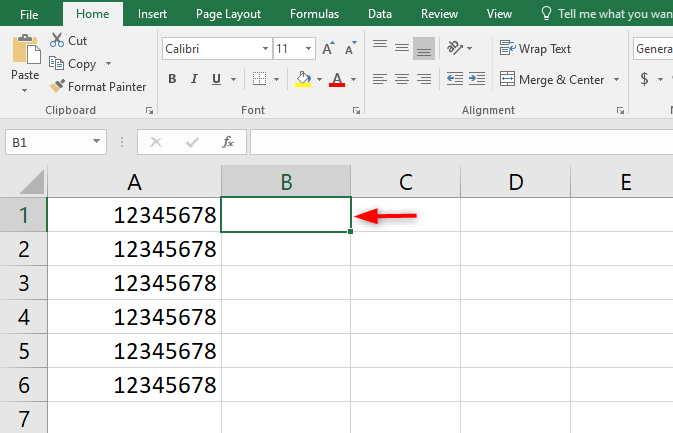Open the Borders button
This screenshot has width=673, height=433.
click(x=259, y=79)
